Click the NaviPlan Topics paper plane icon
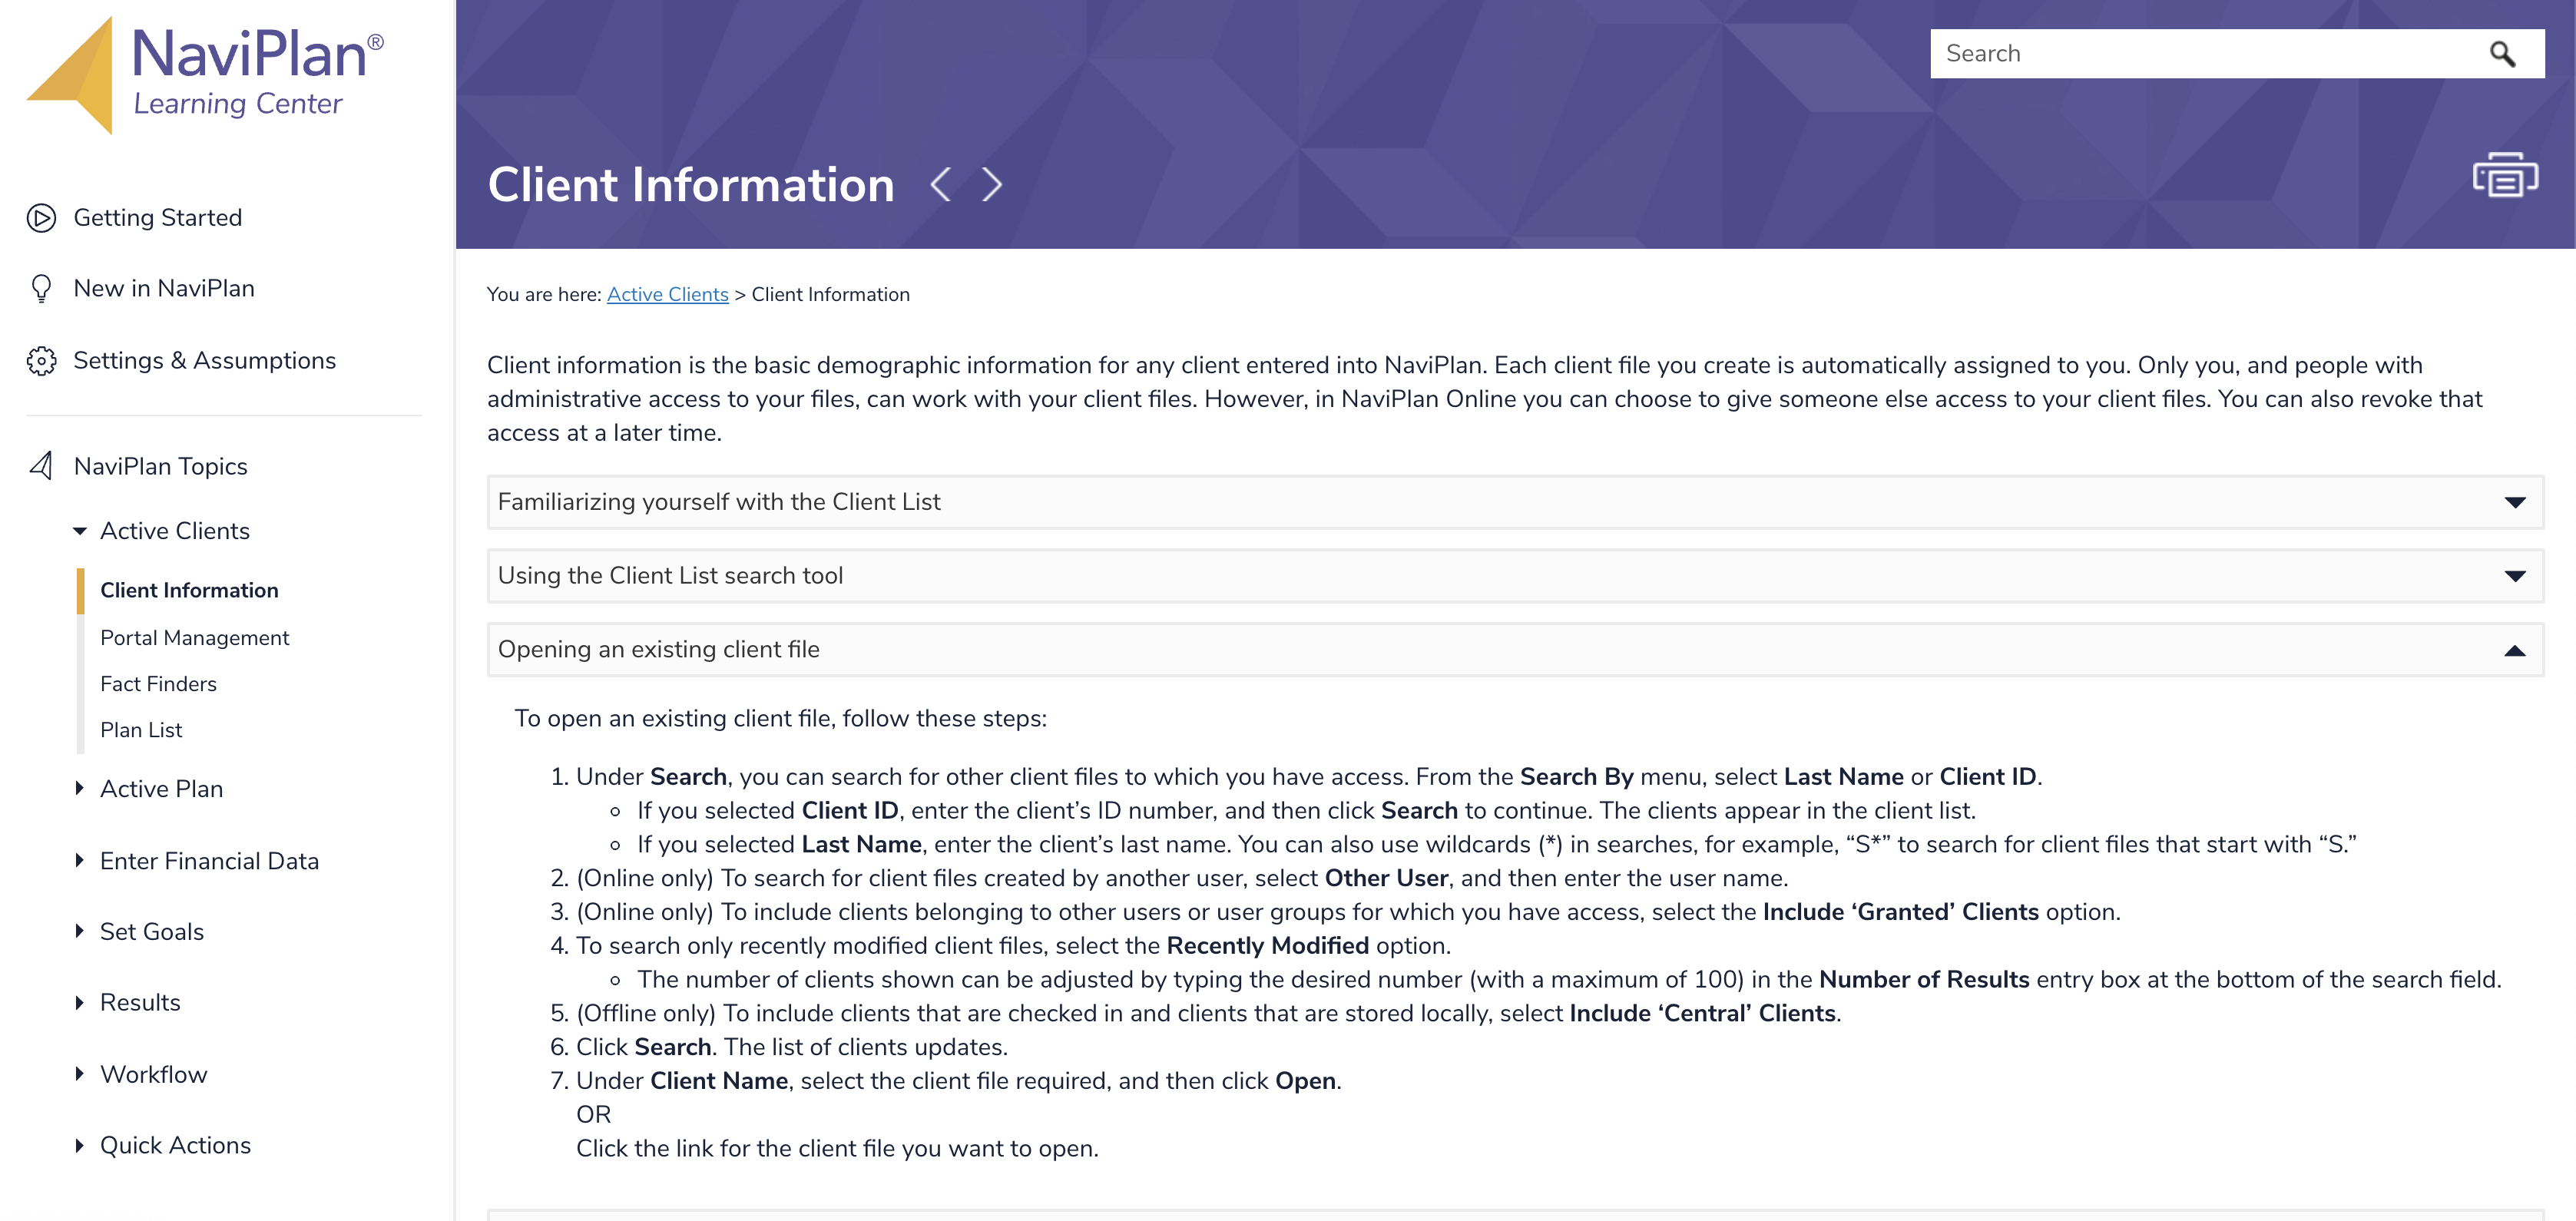The height and width of the screenshot is (1221, 2576). 41,466
